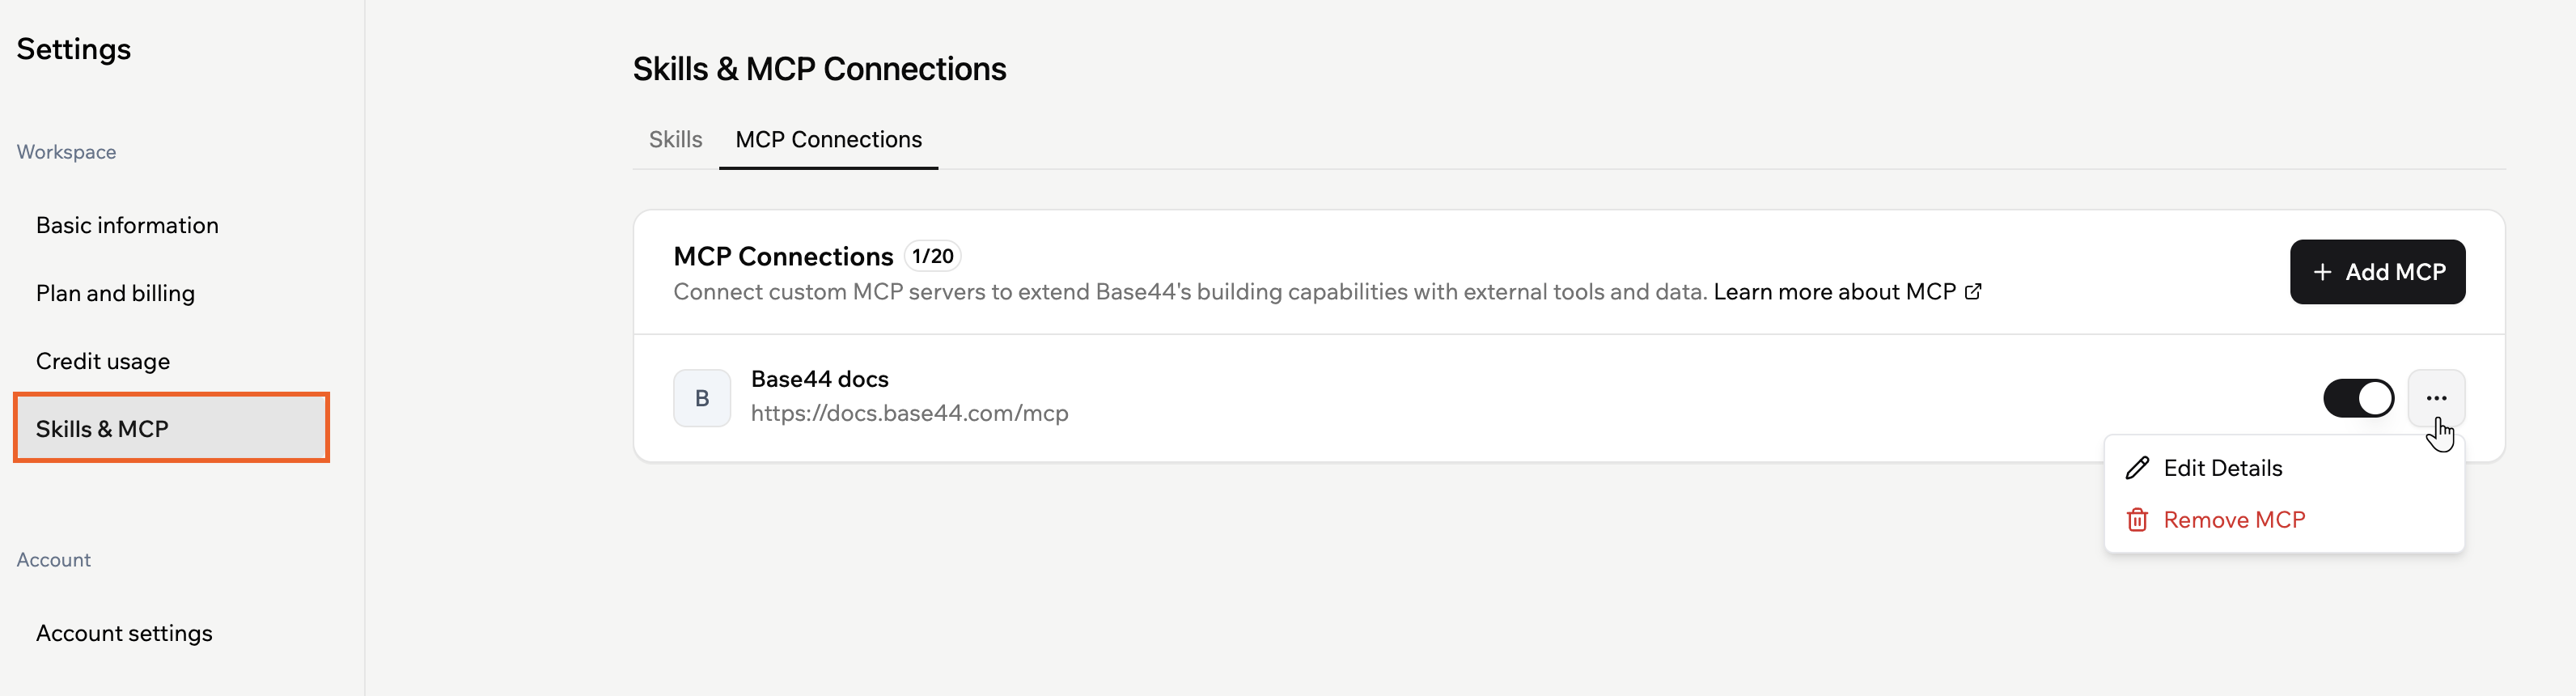Select Edit Details from the context menu
The height and width of the screenshot is (696, 2576).
(2223, 467)
